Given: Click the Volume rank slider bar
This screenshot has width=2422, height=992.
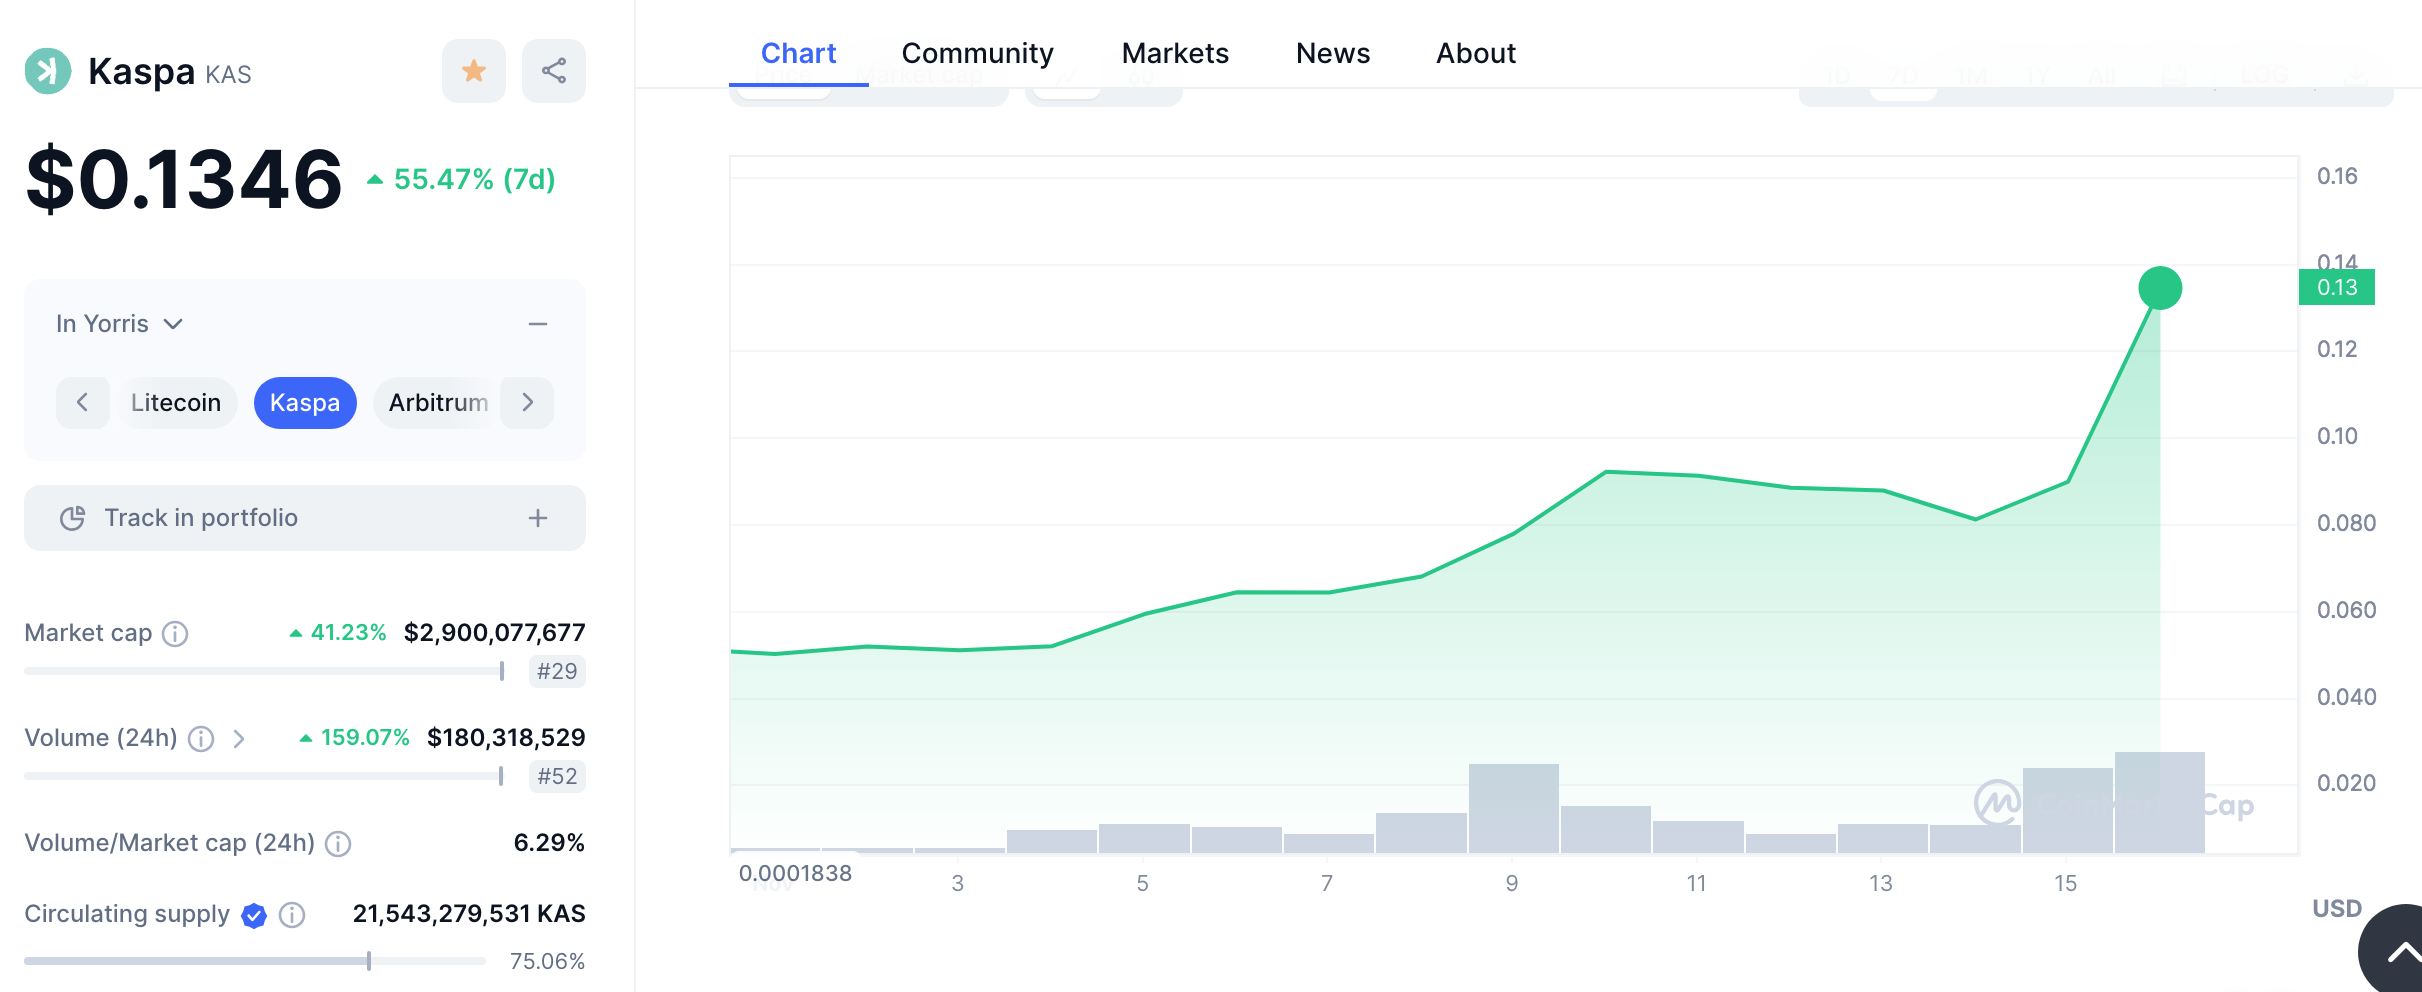Looking at the screenshot, I should coord(264,776).
